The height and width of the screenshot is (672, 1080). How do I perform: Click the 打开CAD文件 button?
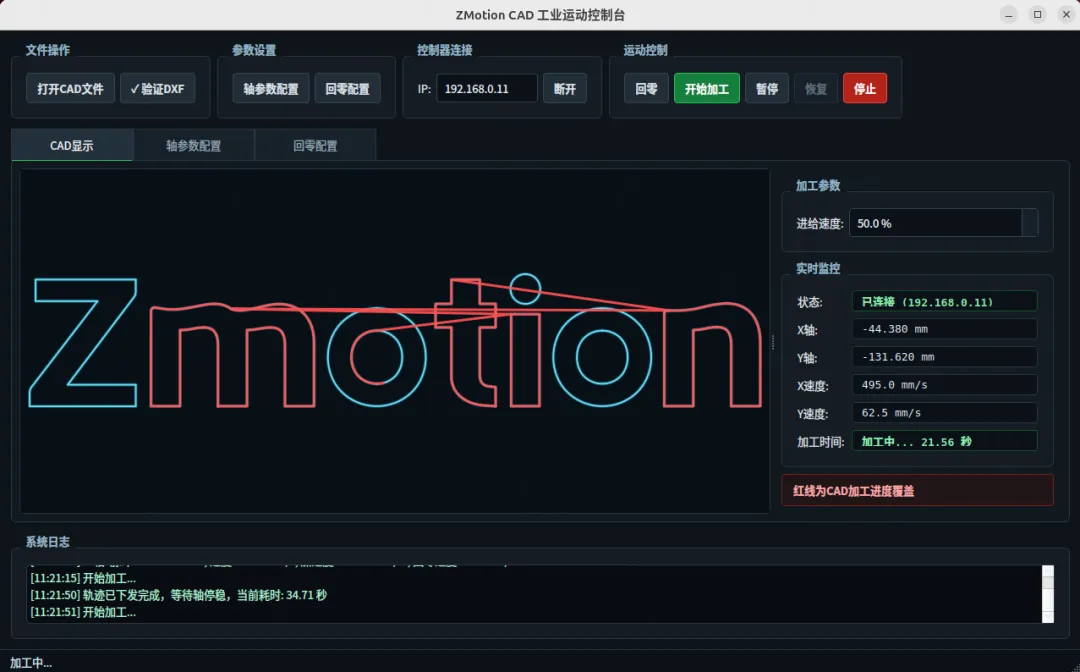[x=70, y=89]
